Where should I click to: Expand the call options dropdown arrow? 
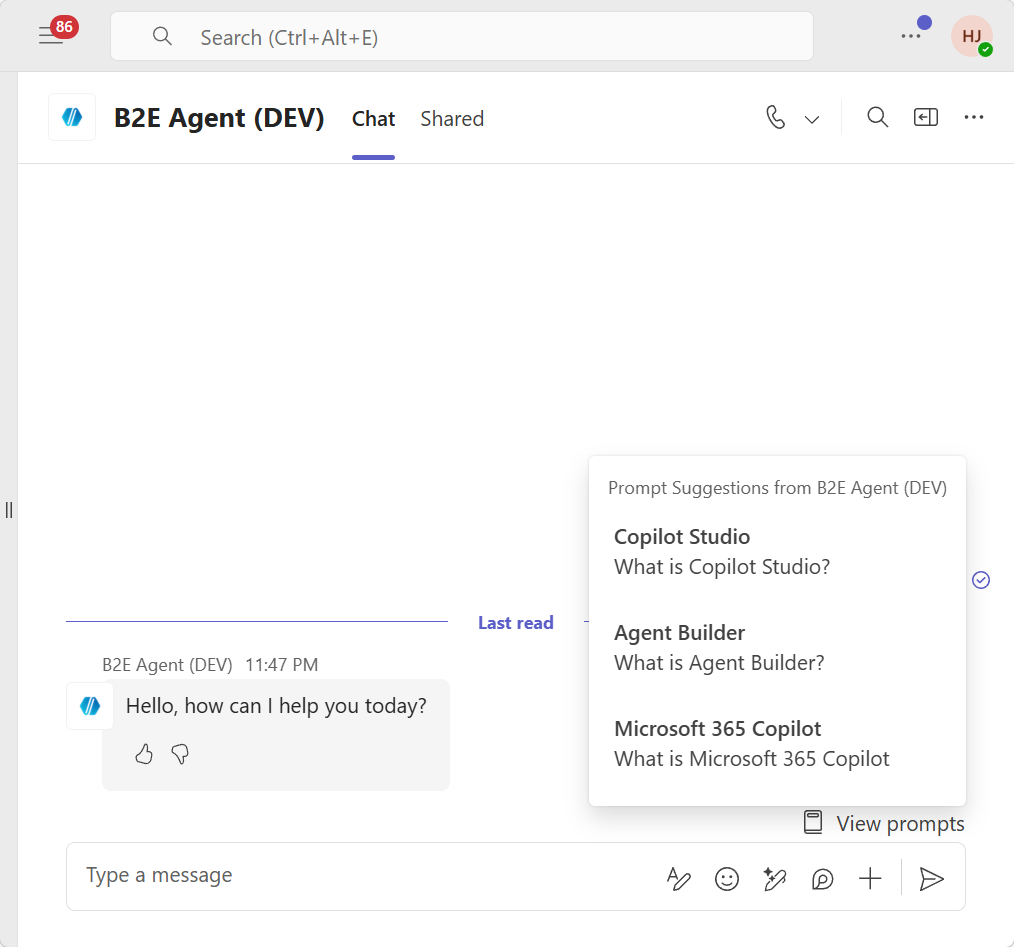[812, 119]
